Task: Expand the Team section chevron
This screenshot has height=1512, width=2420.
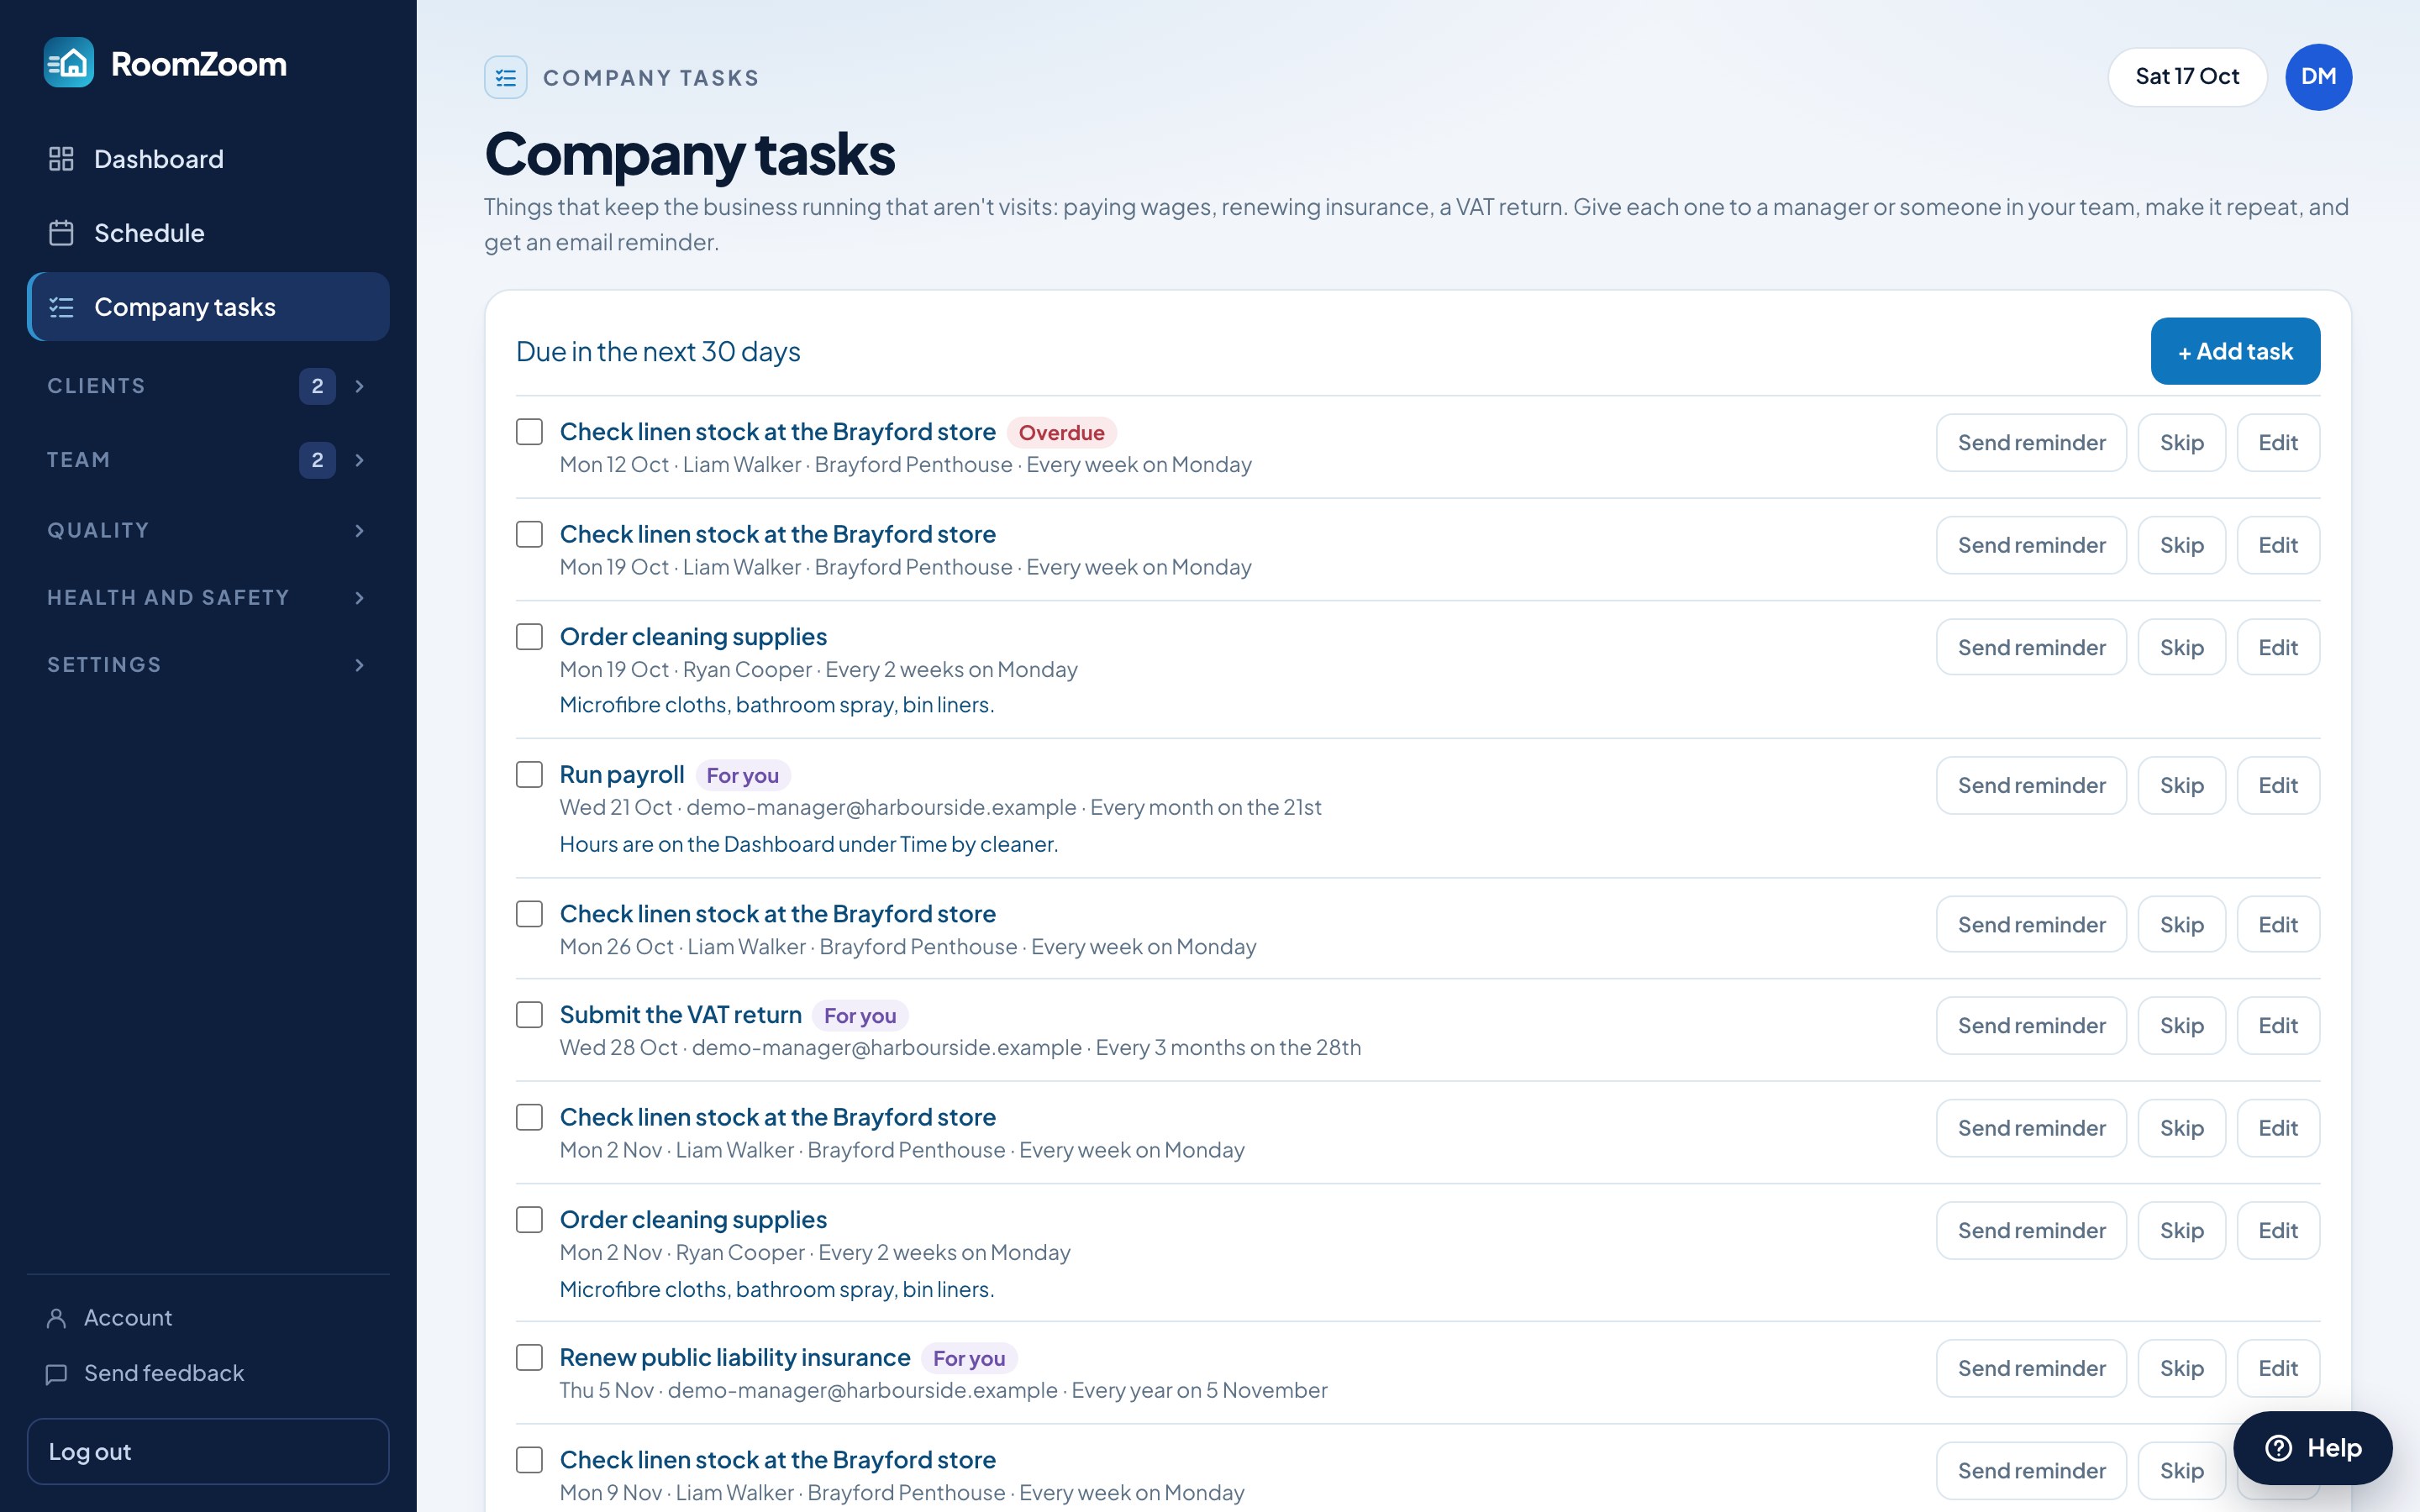Action: pos(360,460)
